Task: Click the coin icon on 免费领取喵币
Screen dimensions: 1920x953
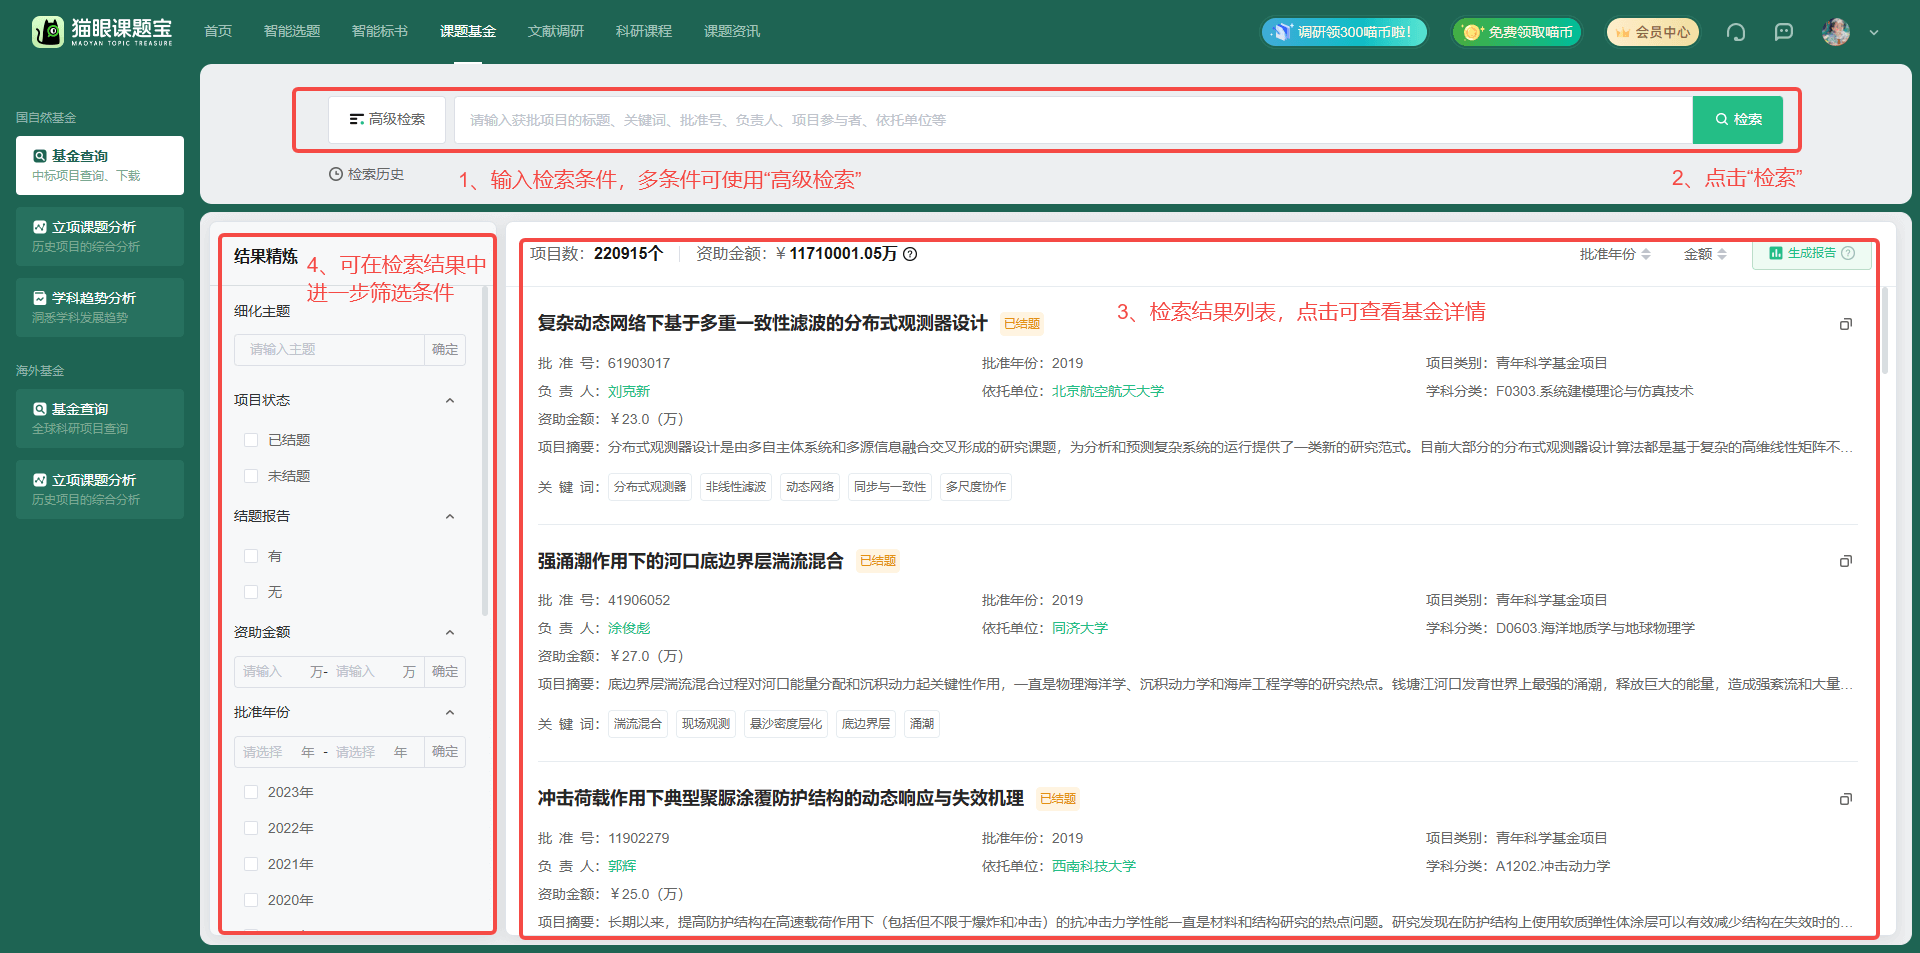Action: [1472, 32]
